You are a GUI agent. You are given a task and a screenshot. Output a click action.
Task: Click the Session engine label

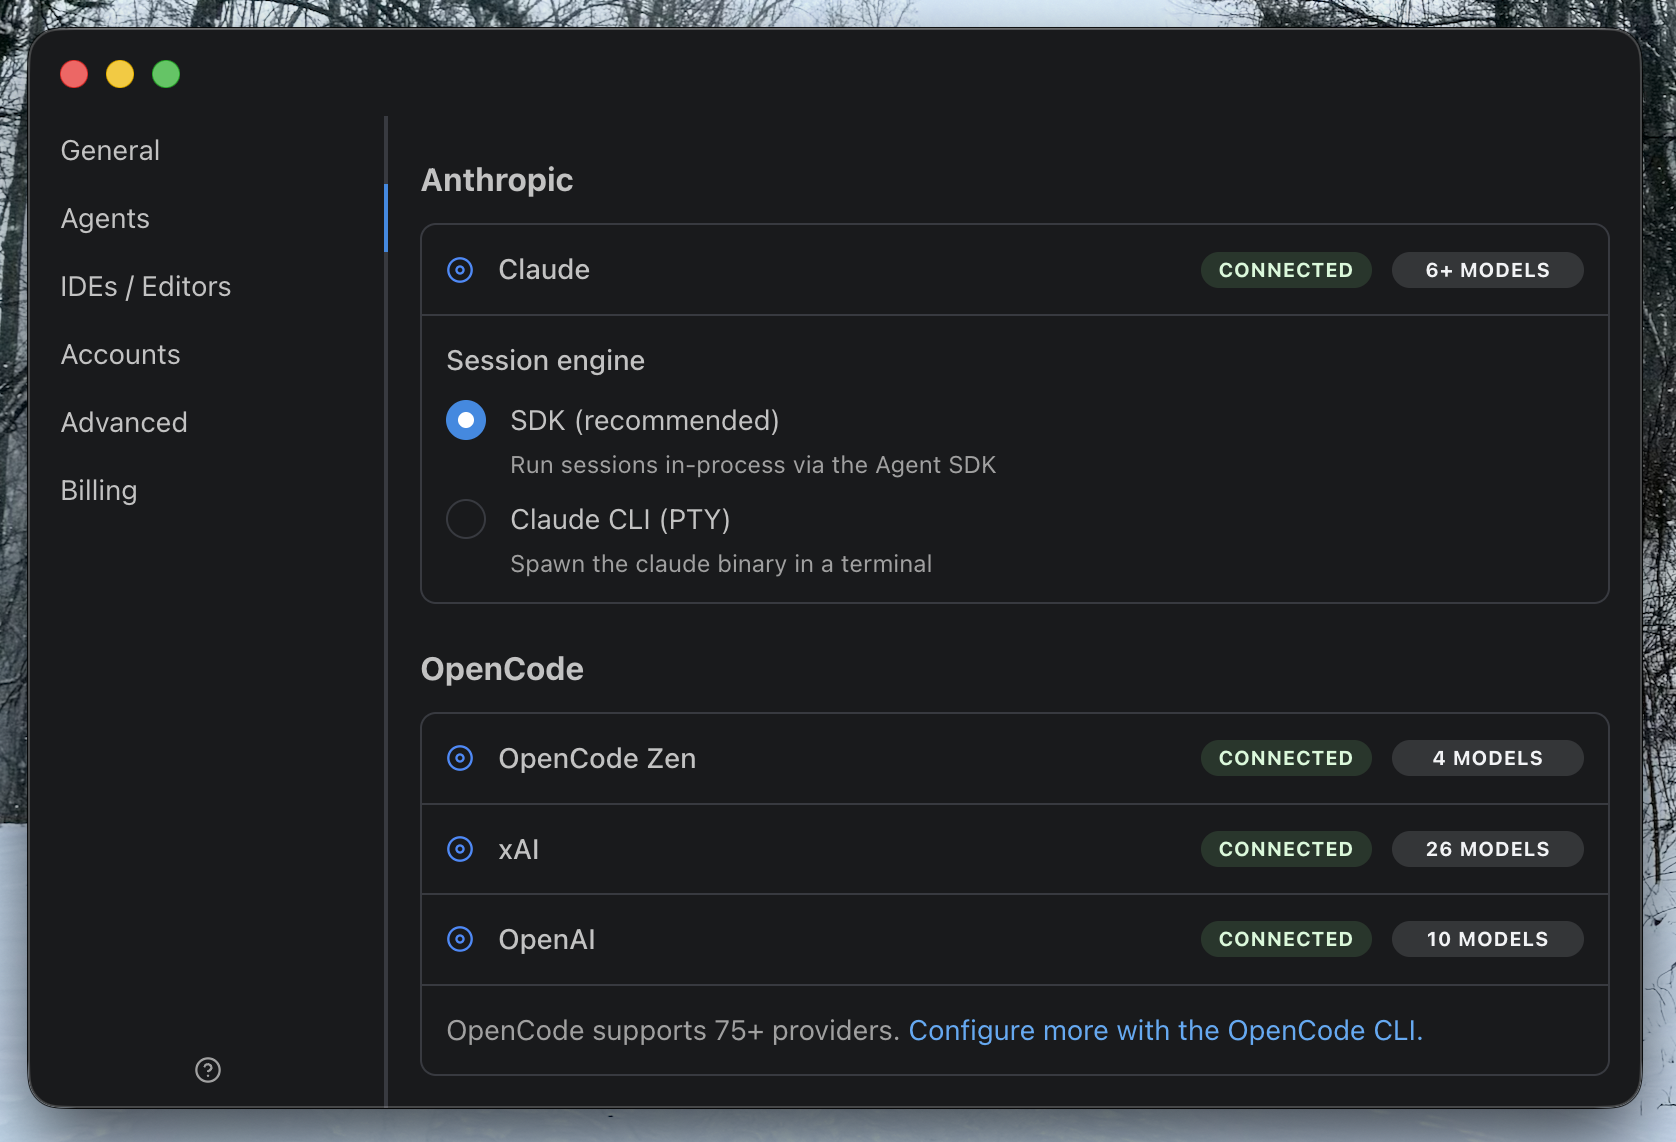pos(546,360)
